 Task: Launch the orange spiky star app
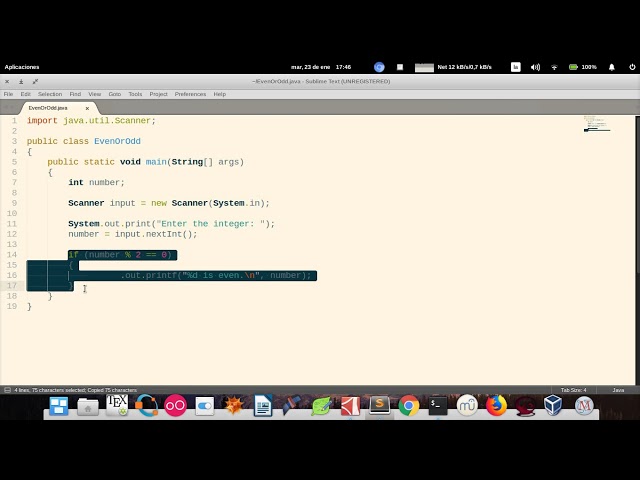tap(234, 406)
